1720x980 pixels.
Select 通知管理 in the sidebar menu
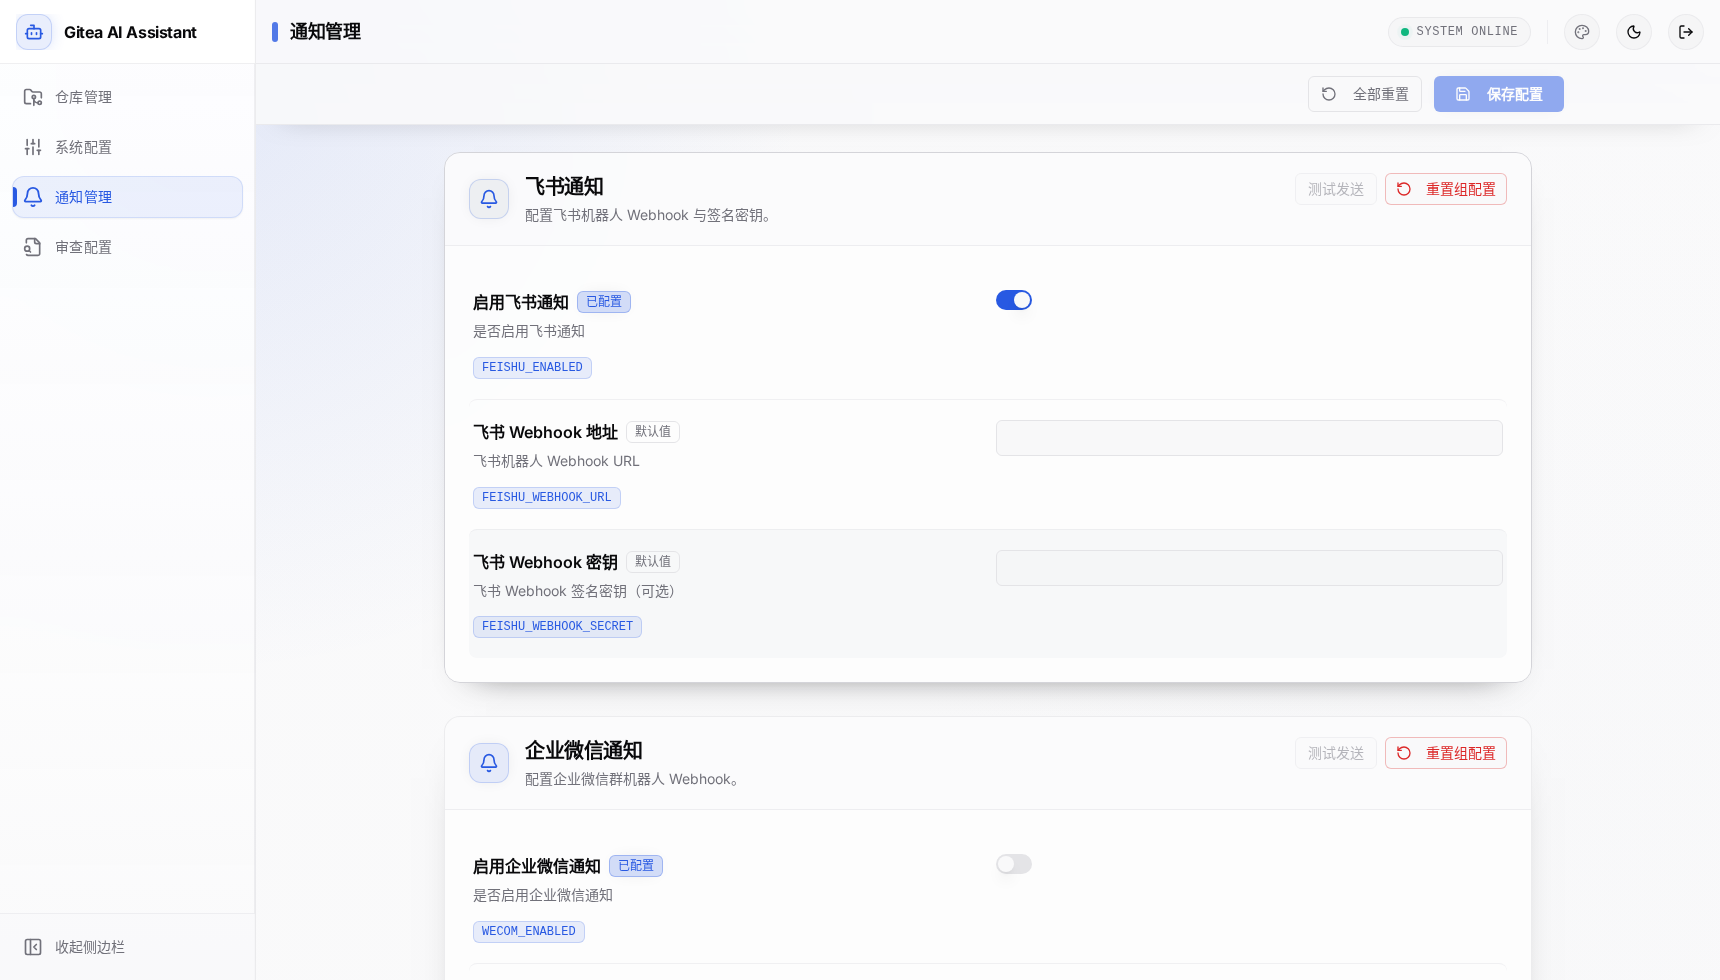click(127, 197)
